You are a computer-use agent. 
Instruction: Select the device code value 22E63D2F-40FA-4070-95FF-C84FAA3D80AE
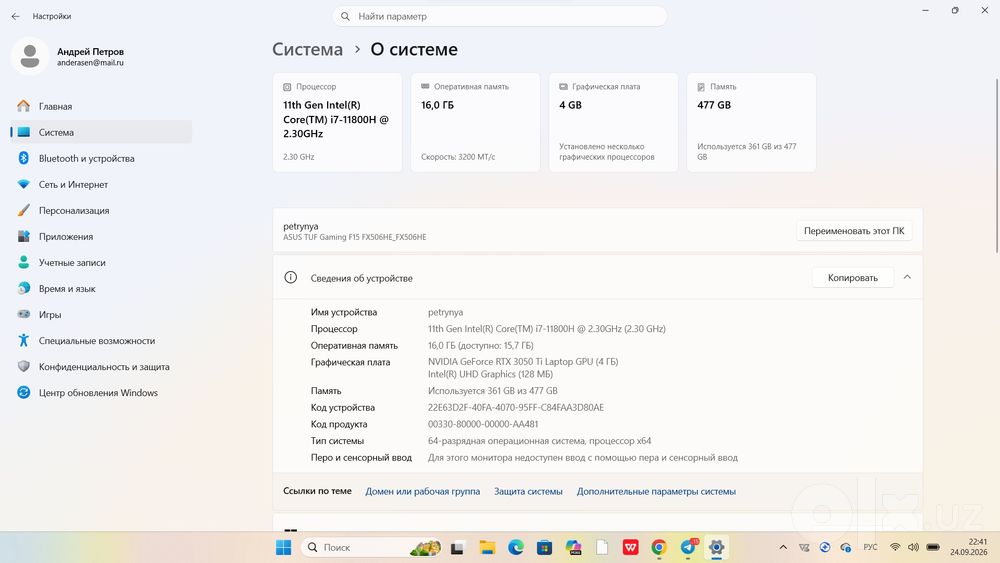pos(515,407)
